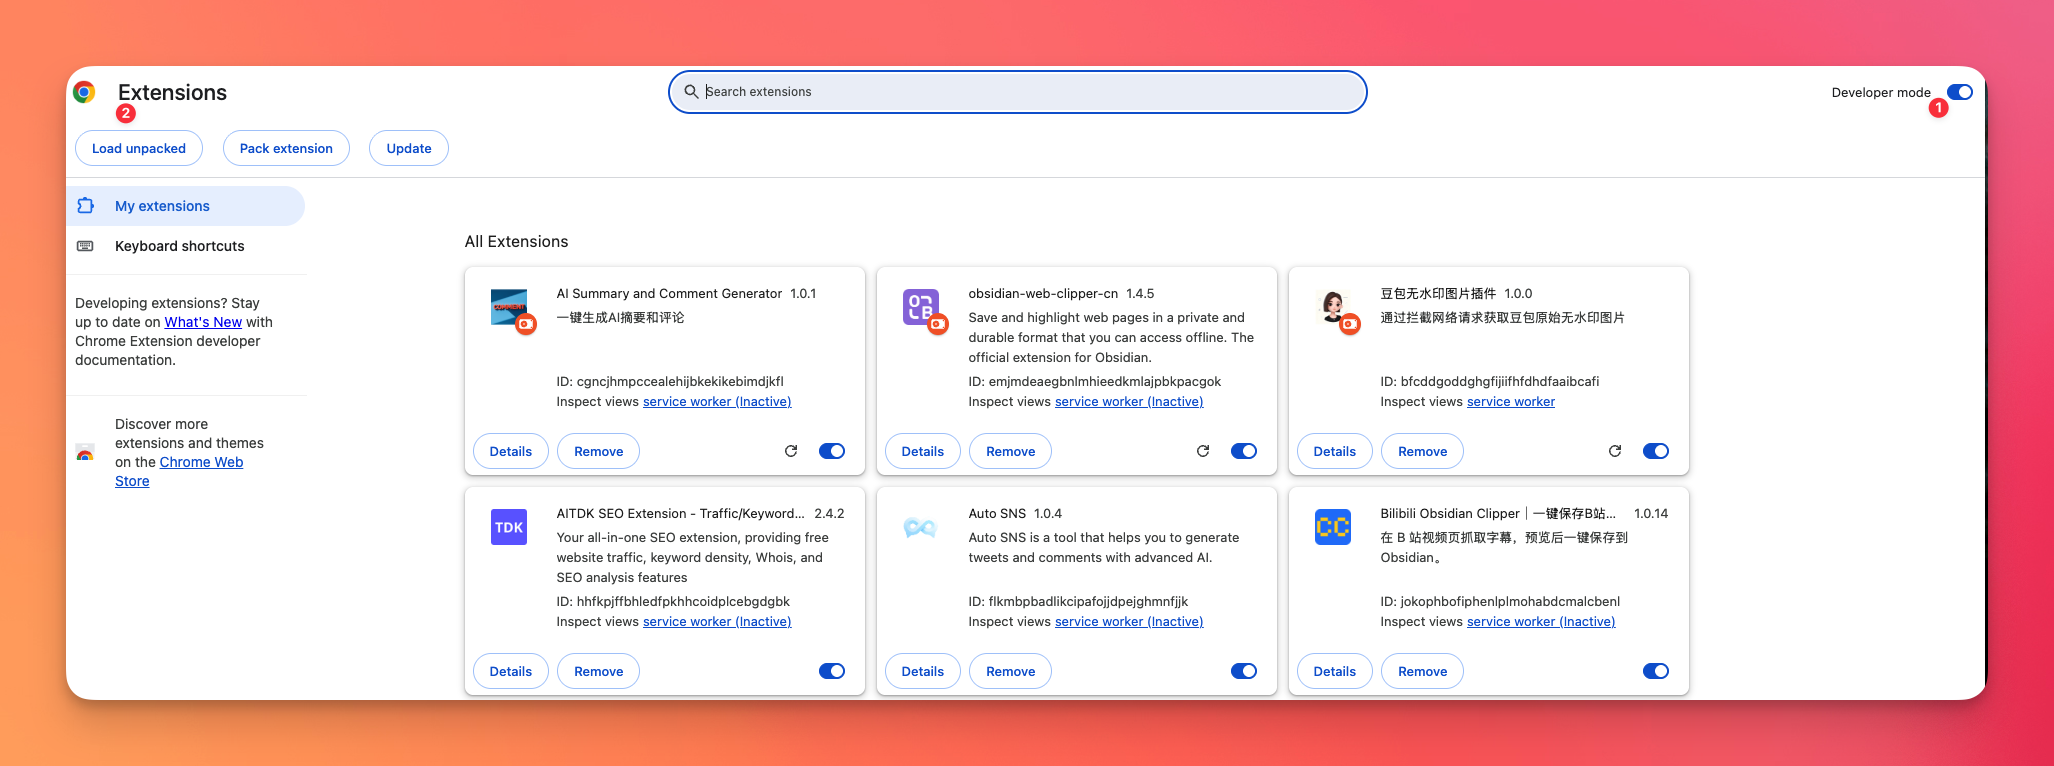This screenshot has width=2054, height=766.
Task: Reload the 豆包无水印图片插件 extension
Action: pyautogui.click(x=1615, y=451)
